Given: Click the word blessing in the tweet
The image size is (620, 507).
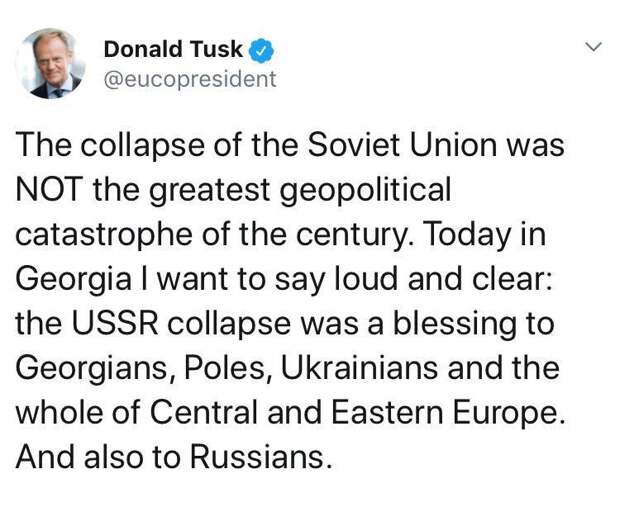Looking at the screenshot, I should click(x=454, y=325).
